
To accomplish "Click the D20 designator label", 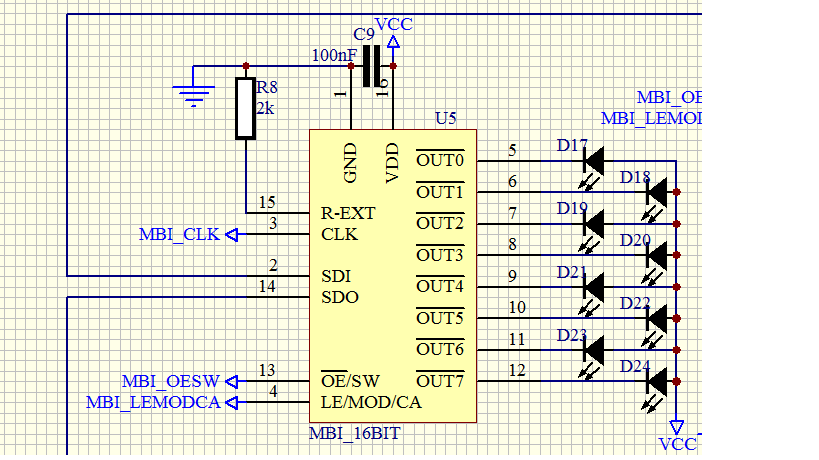I will tap(635, 240).
